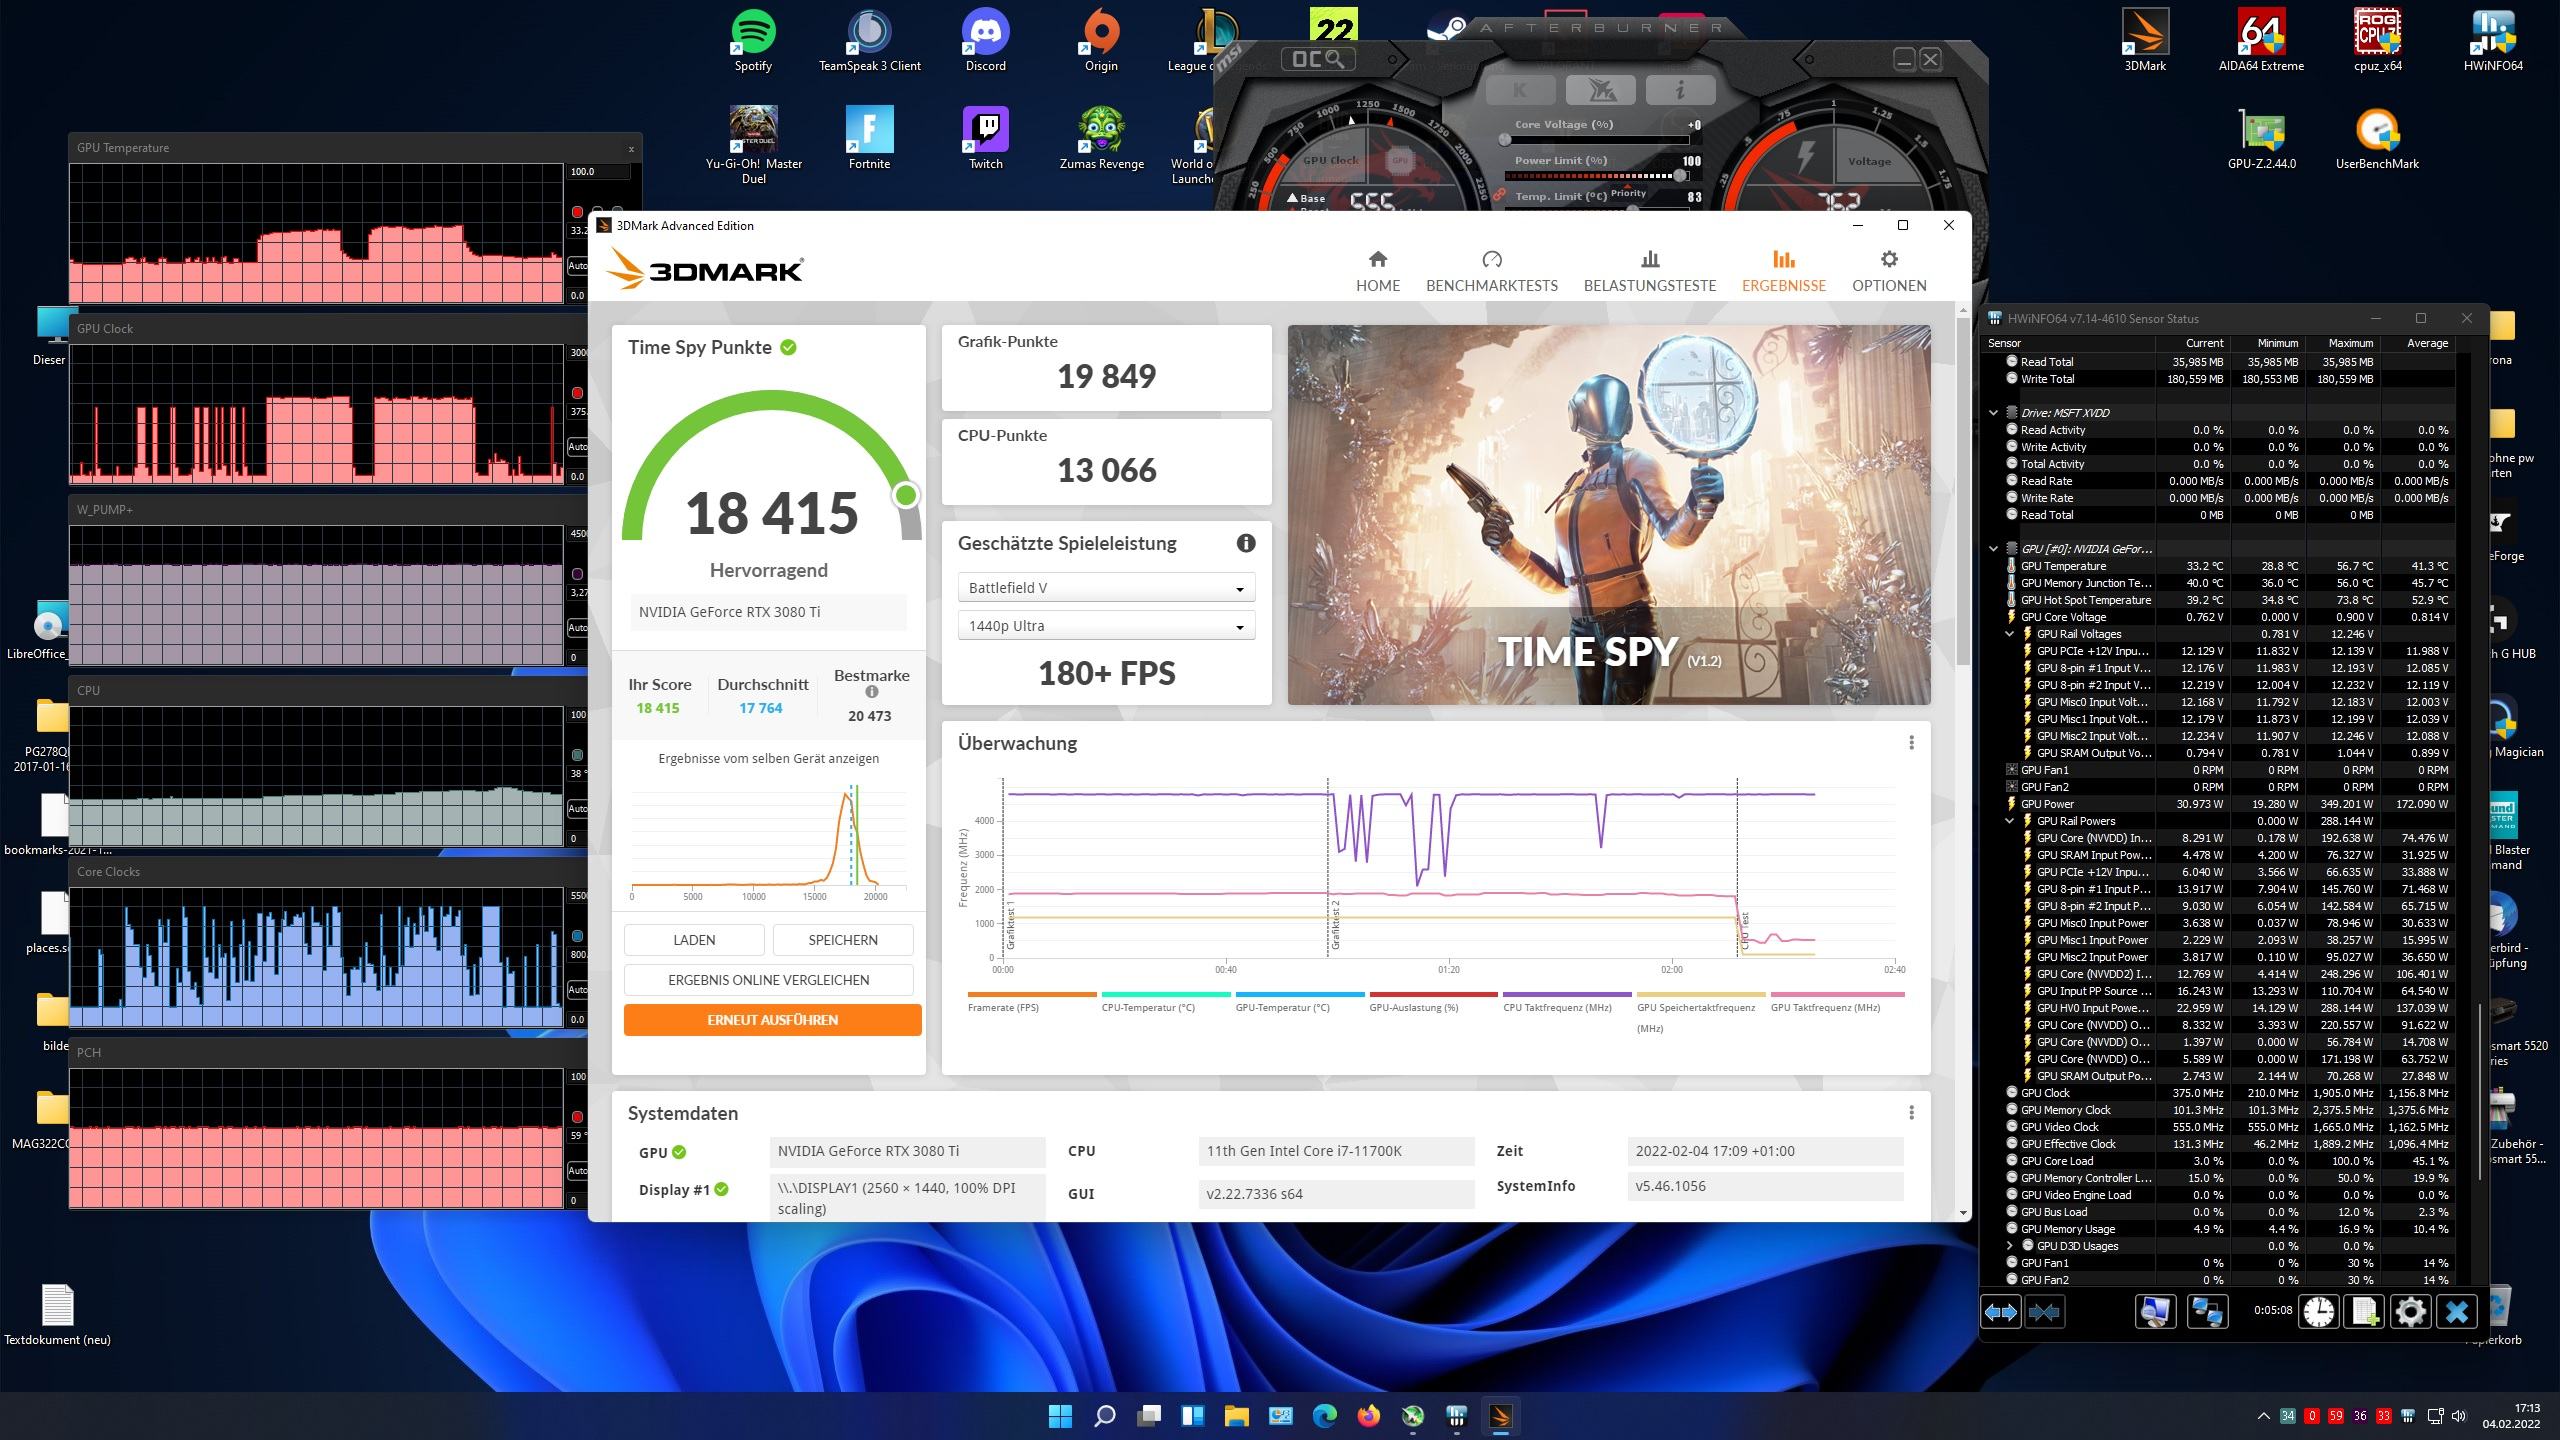Collapse Drive: MSFT XVDD section in HWiNFO
Image resolution: width=2560 pixels, height=1440 pixels.
coord(1993,413)
